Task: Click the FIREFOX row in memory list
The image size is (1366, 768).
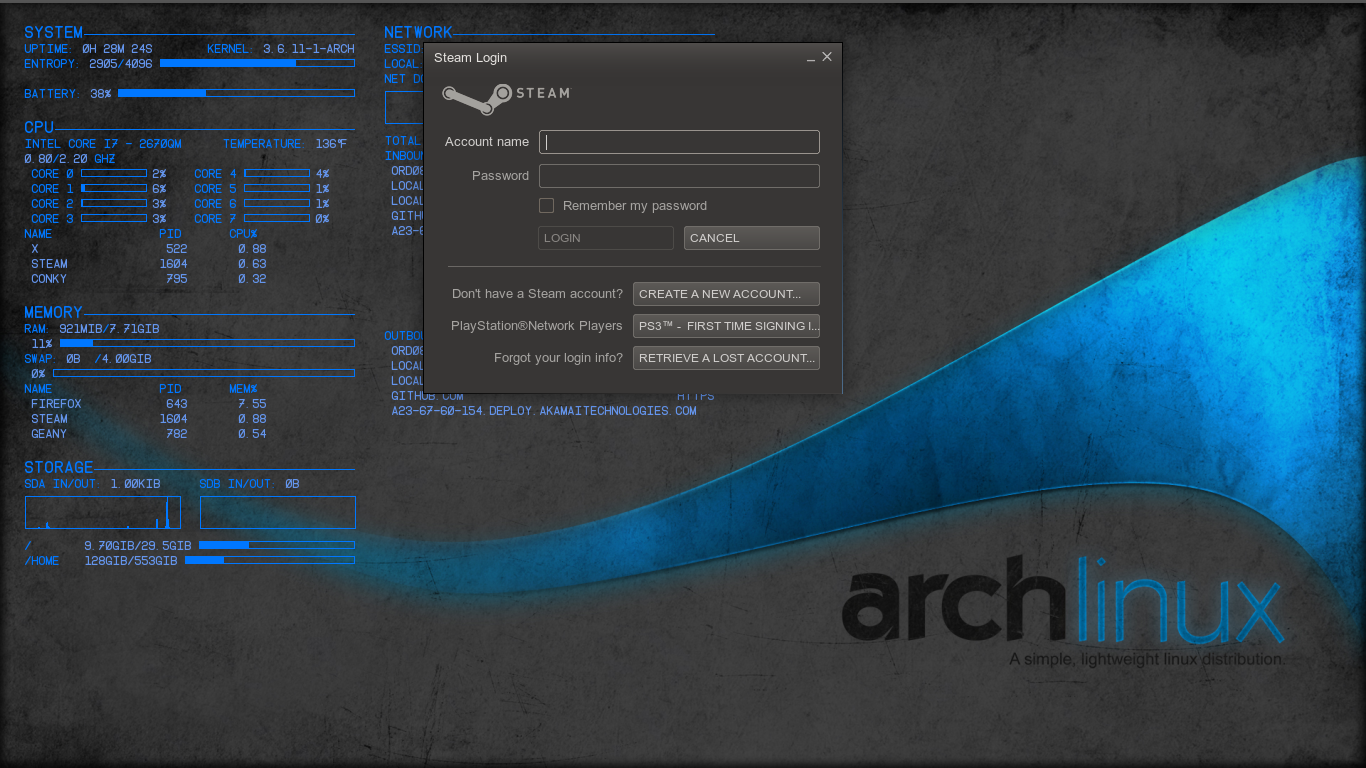Action: tap(149, 404)
